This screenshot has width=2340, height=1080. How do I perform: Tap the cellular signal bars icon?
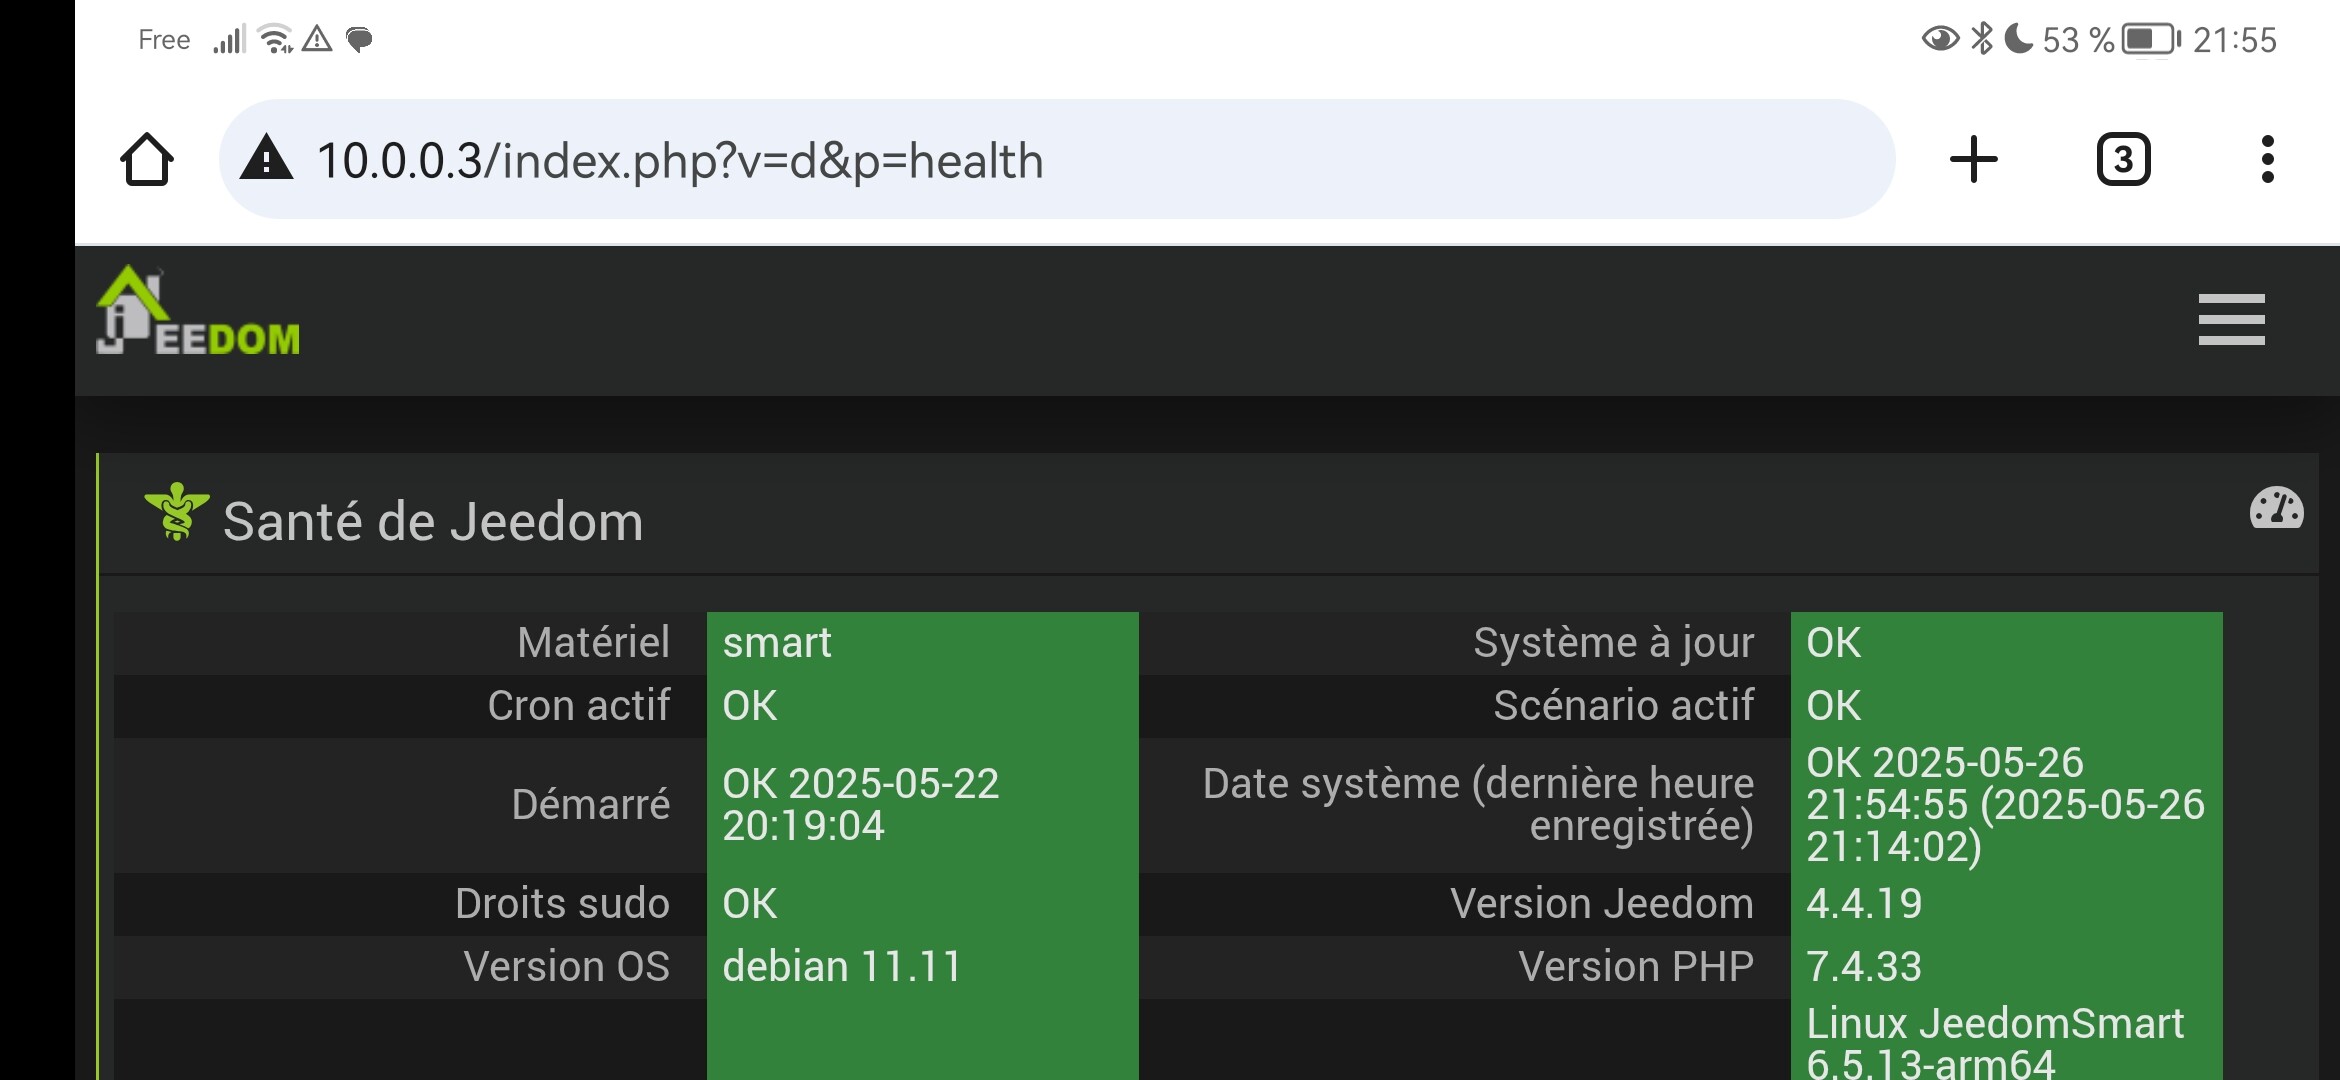(229, 40)
